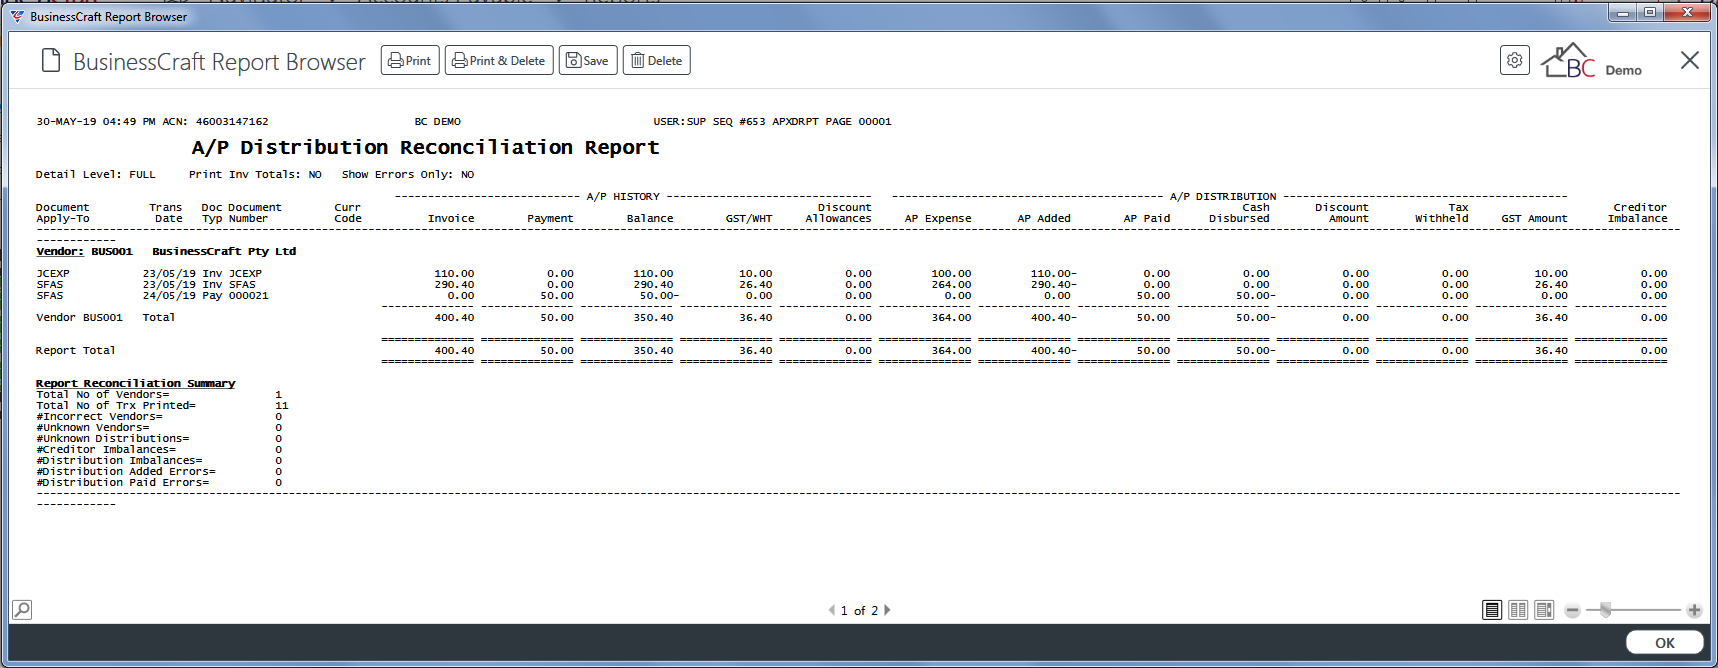Click the 'Show Errors Only: NO' label
This screenshot has width=1718, height=668.
pos(408,174)
